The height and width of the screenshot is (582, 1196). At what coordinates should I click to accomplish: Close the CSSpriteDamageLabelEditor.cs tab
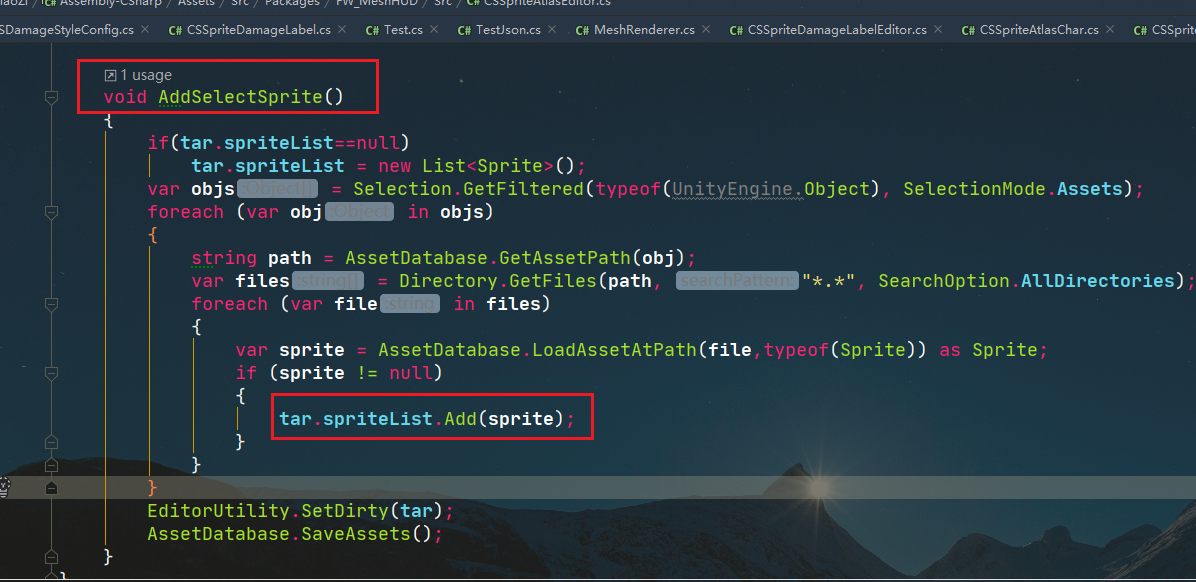click(938, 30)
